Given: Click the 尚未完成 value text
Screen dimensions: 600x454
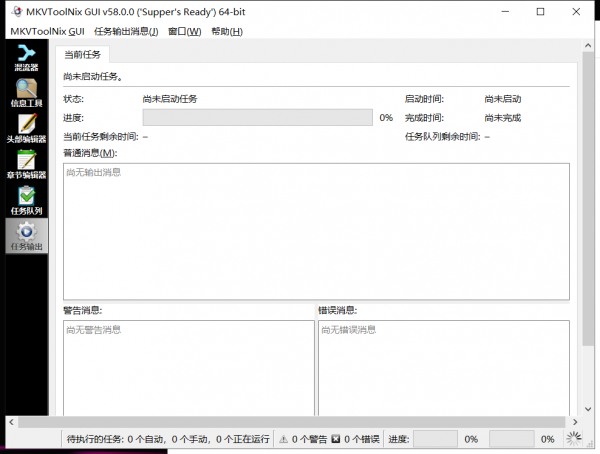Looking at the screenshot, I should 503,118.
